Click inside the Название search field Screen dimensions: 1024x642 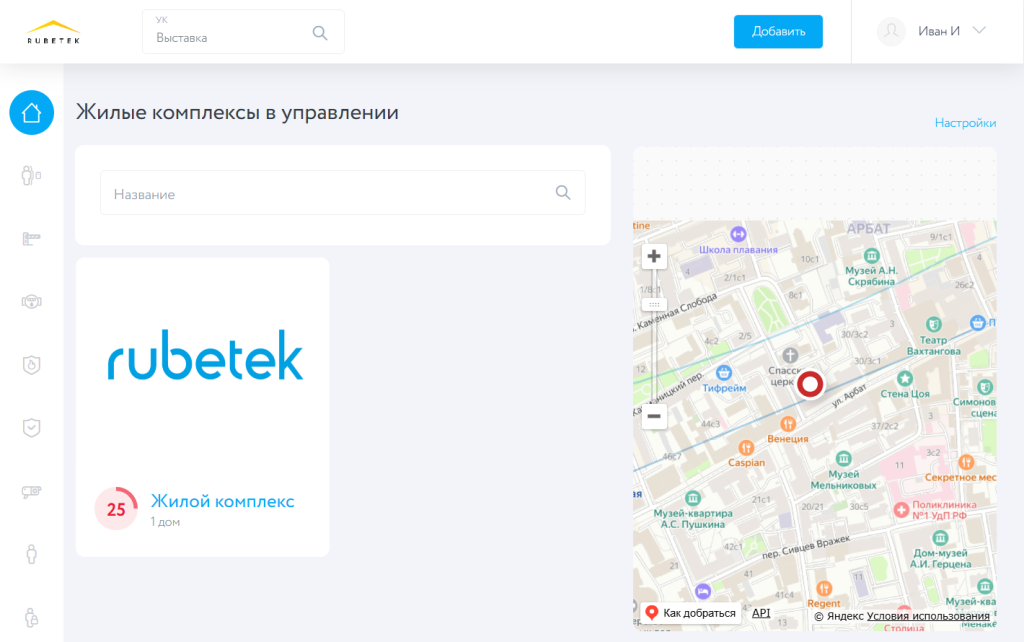(x=300, y=192)
